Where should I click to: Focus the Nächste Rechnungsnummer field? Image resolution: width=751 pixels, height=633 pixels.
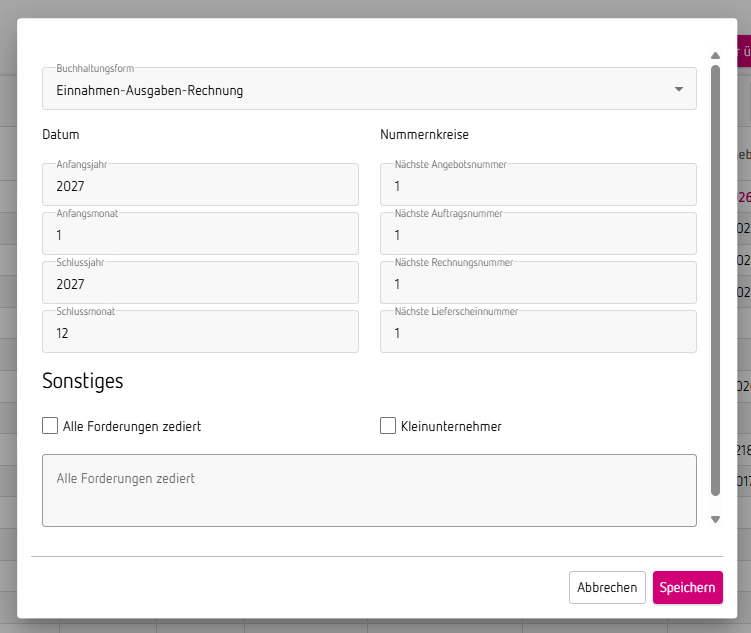pyautogui.click(x=538, y=284)
